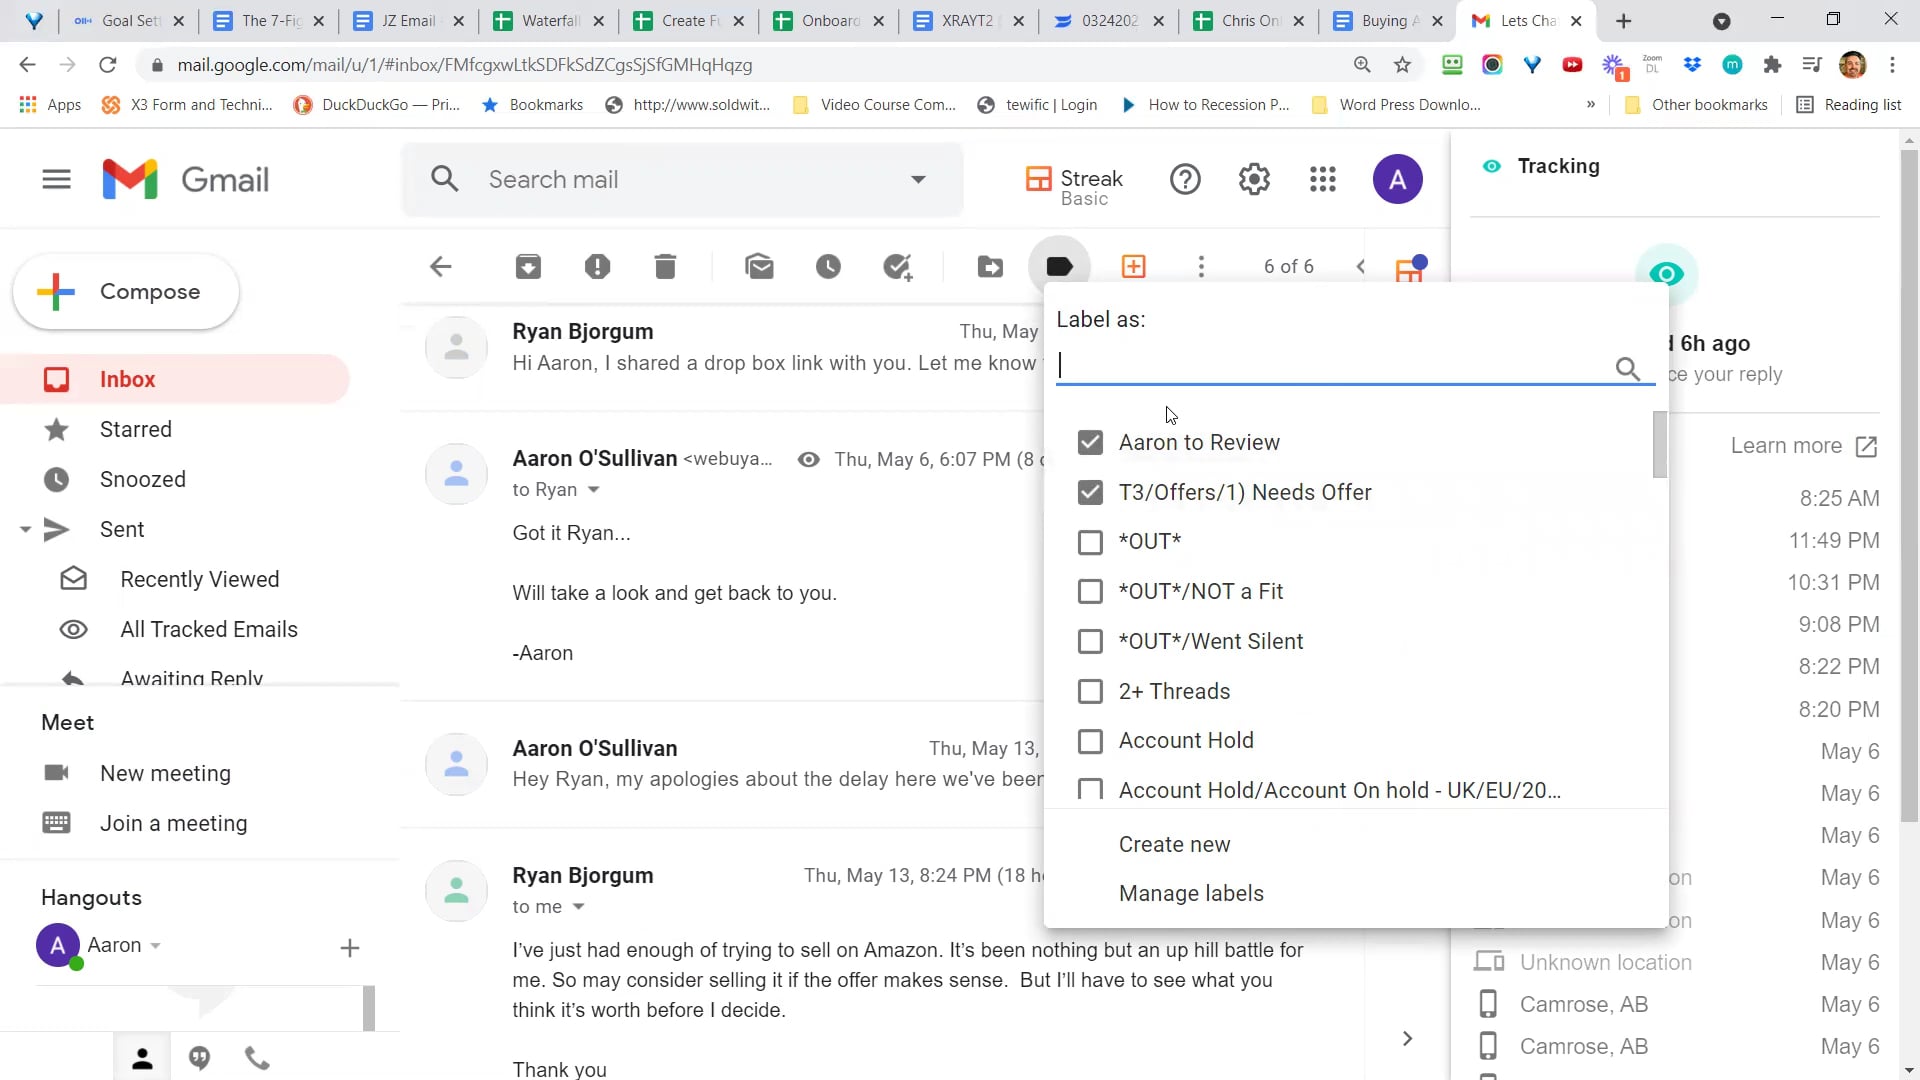The height and width of the screenshot is (1080, 1920).
Task: Go to newer conversation chevron
Action: [1361, 267]
